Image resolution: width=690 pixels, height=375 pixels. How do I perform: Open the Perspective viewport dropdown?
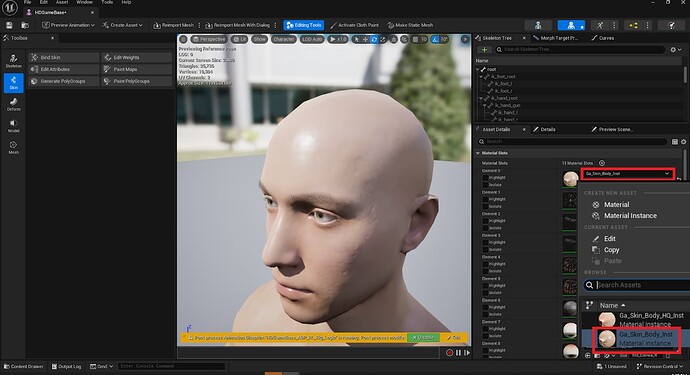click(209, 40)
